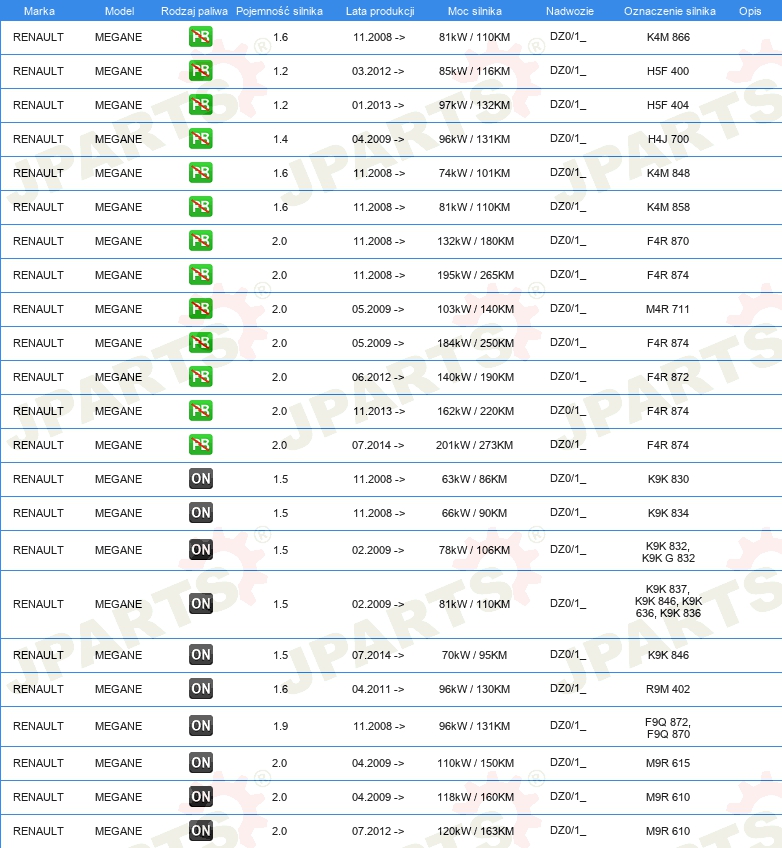Viewport: 782px width, 848px height.
Task: Click the Opis column header
Action: pos(750,11)
